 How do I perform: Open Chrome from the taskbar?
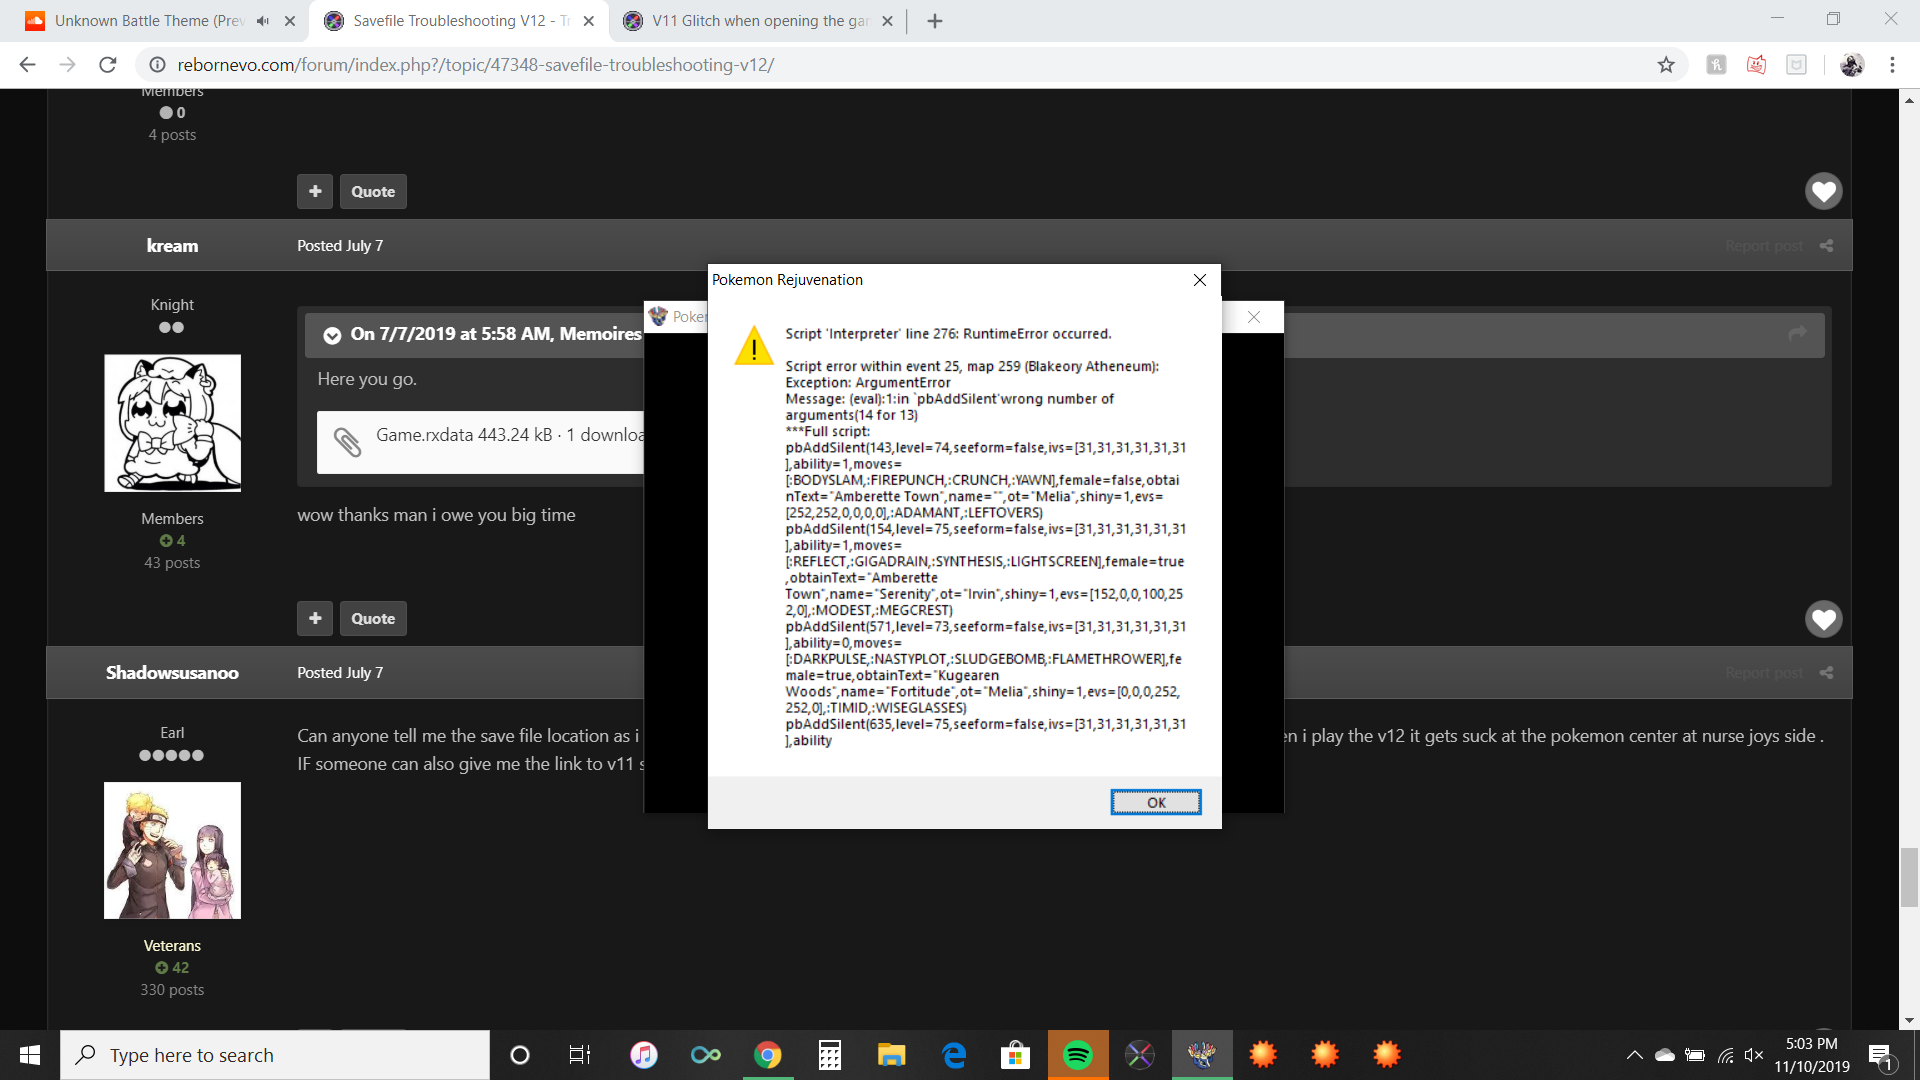[x=768, y=1055]
